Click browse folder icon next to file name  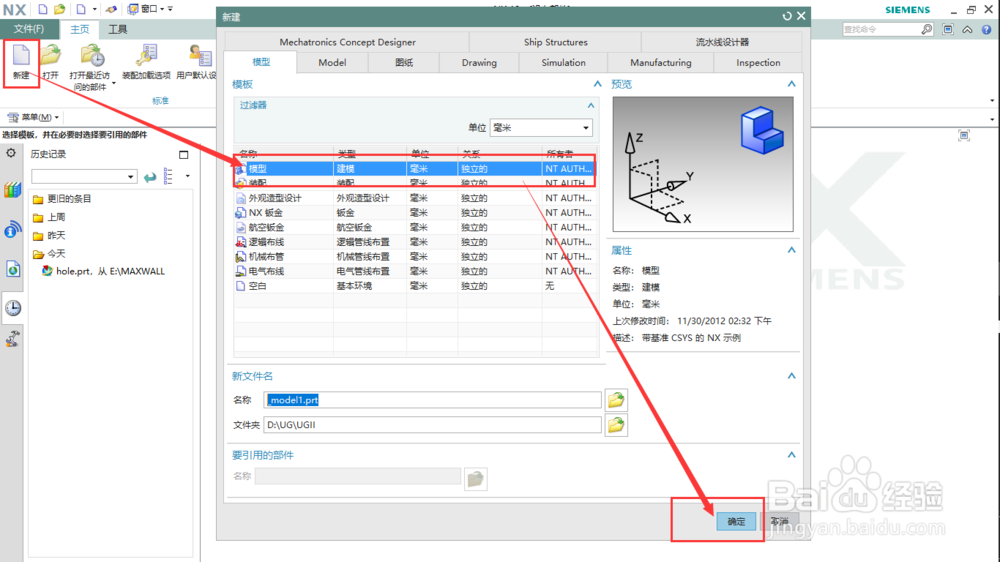(x=616, y=400)
